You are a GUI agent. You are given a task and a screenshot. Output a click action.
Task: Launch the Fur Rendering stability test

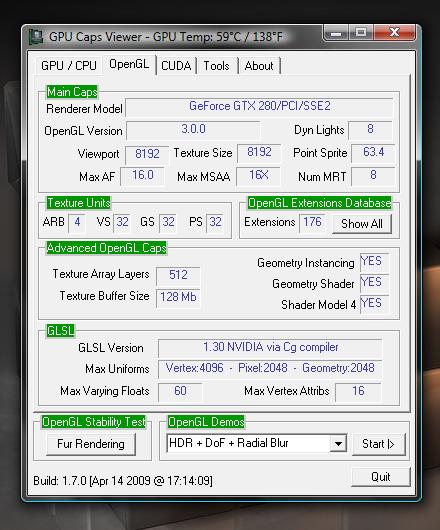pyautogui.click(x=91, y=444)
